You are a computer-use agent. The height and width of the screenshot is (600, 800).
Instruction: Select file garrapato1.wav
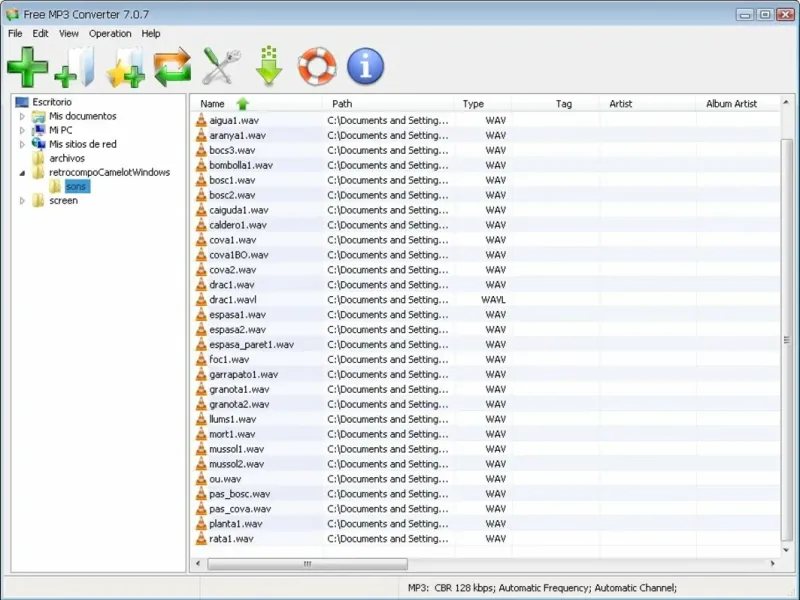point(243,374)
